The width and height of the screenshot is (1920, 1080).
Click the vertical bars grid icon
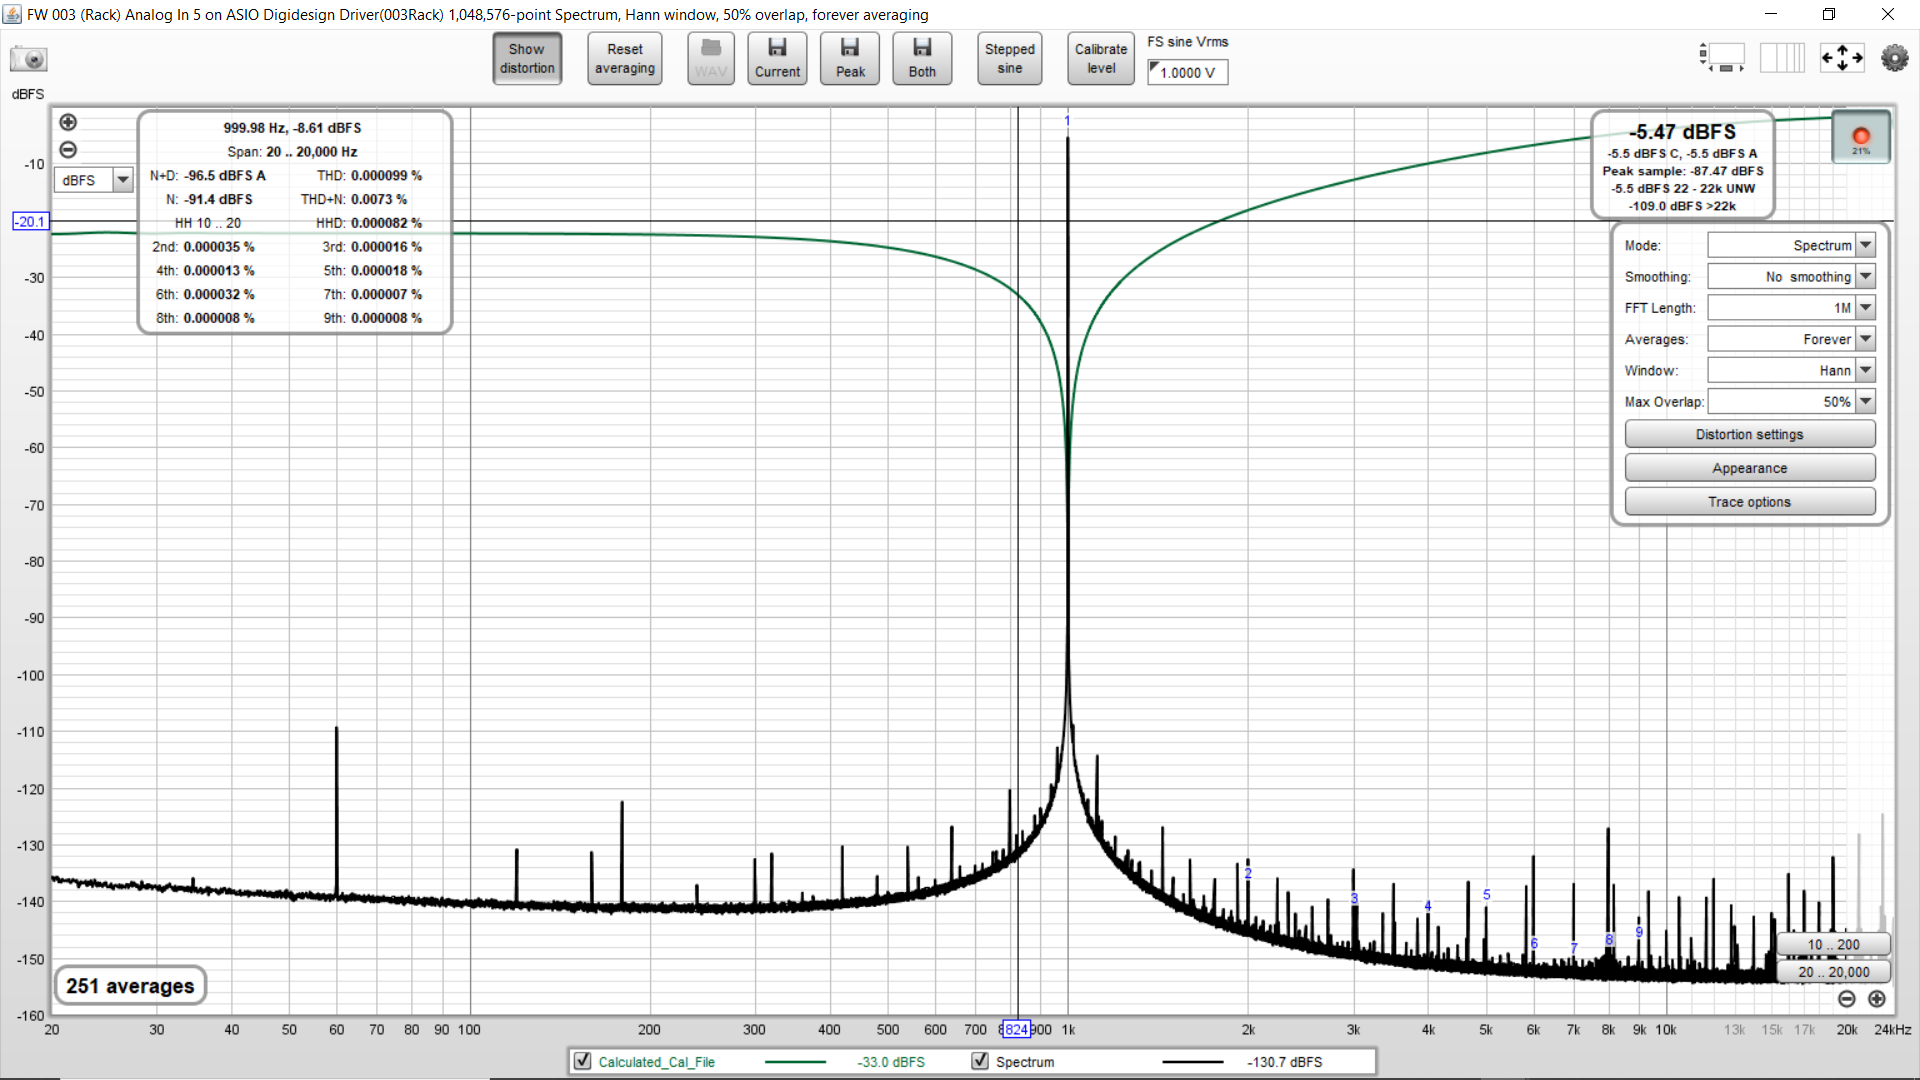(1782, 58)
